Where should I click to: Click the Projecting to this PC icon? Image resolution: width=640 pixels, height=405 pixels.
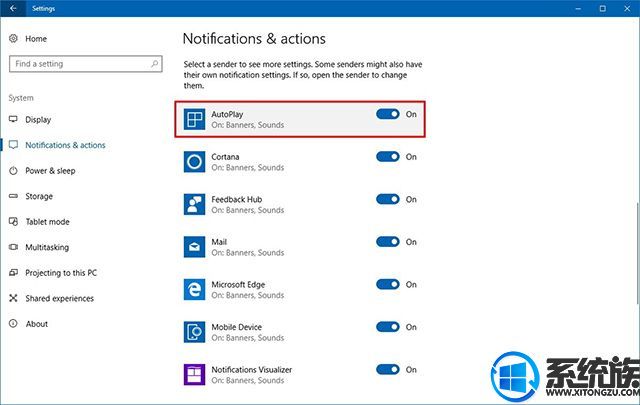click(x=13, y=272)
